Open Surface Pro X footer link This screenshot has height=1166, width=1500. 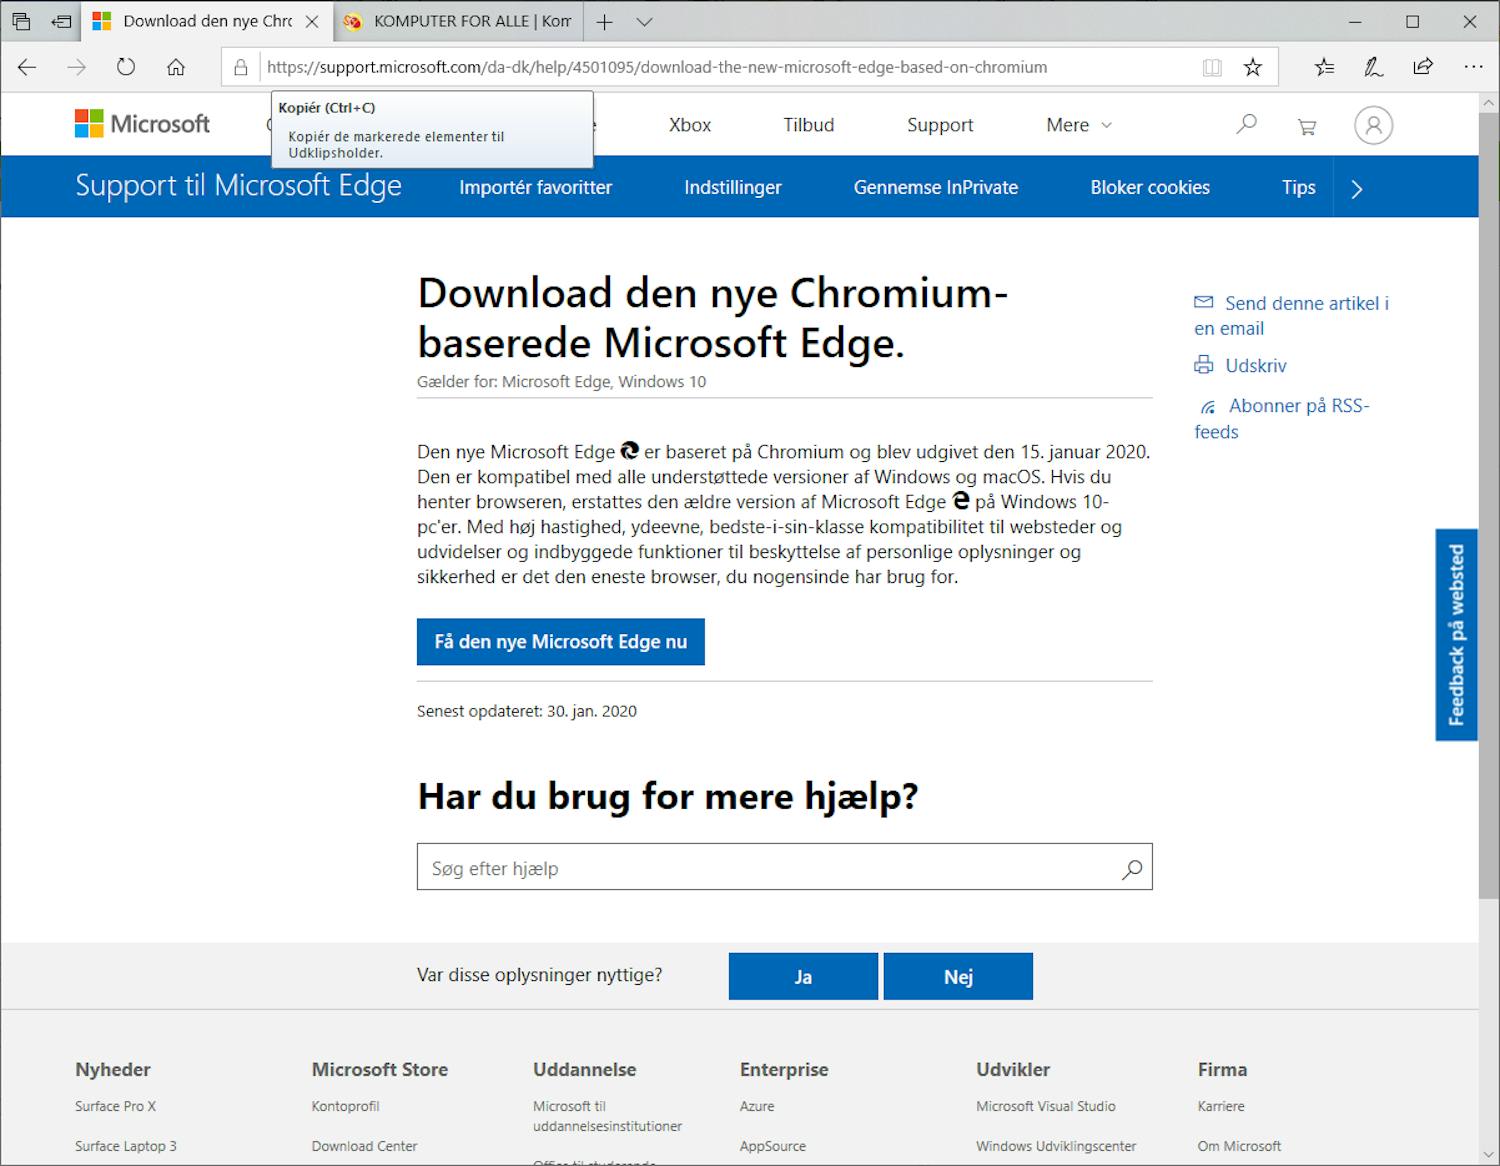coord(115,1106)
